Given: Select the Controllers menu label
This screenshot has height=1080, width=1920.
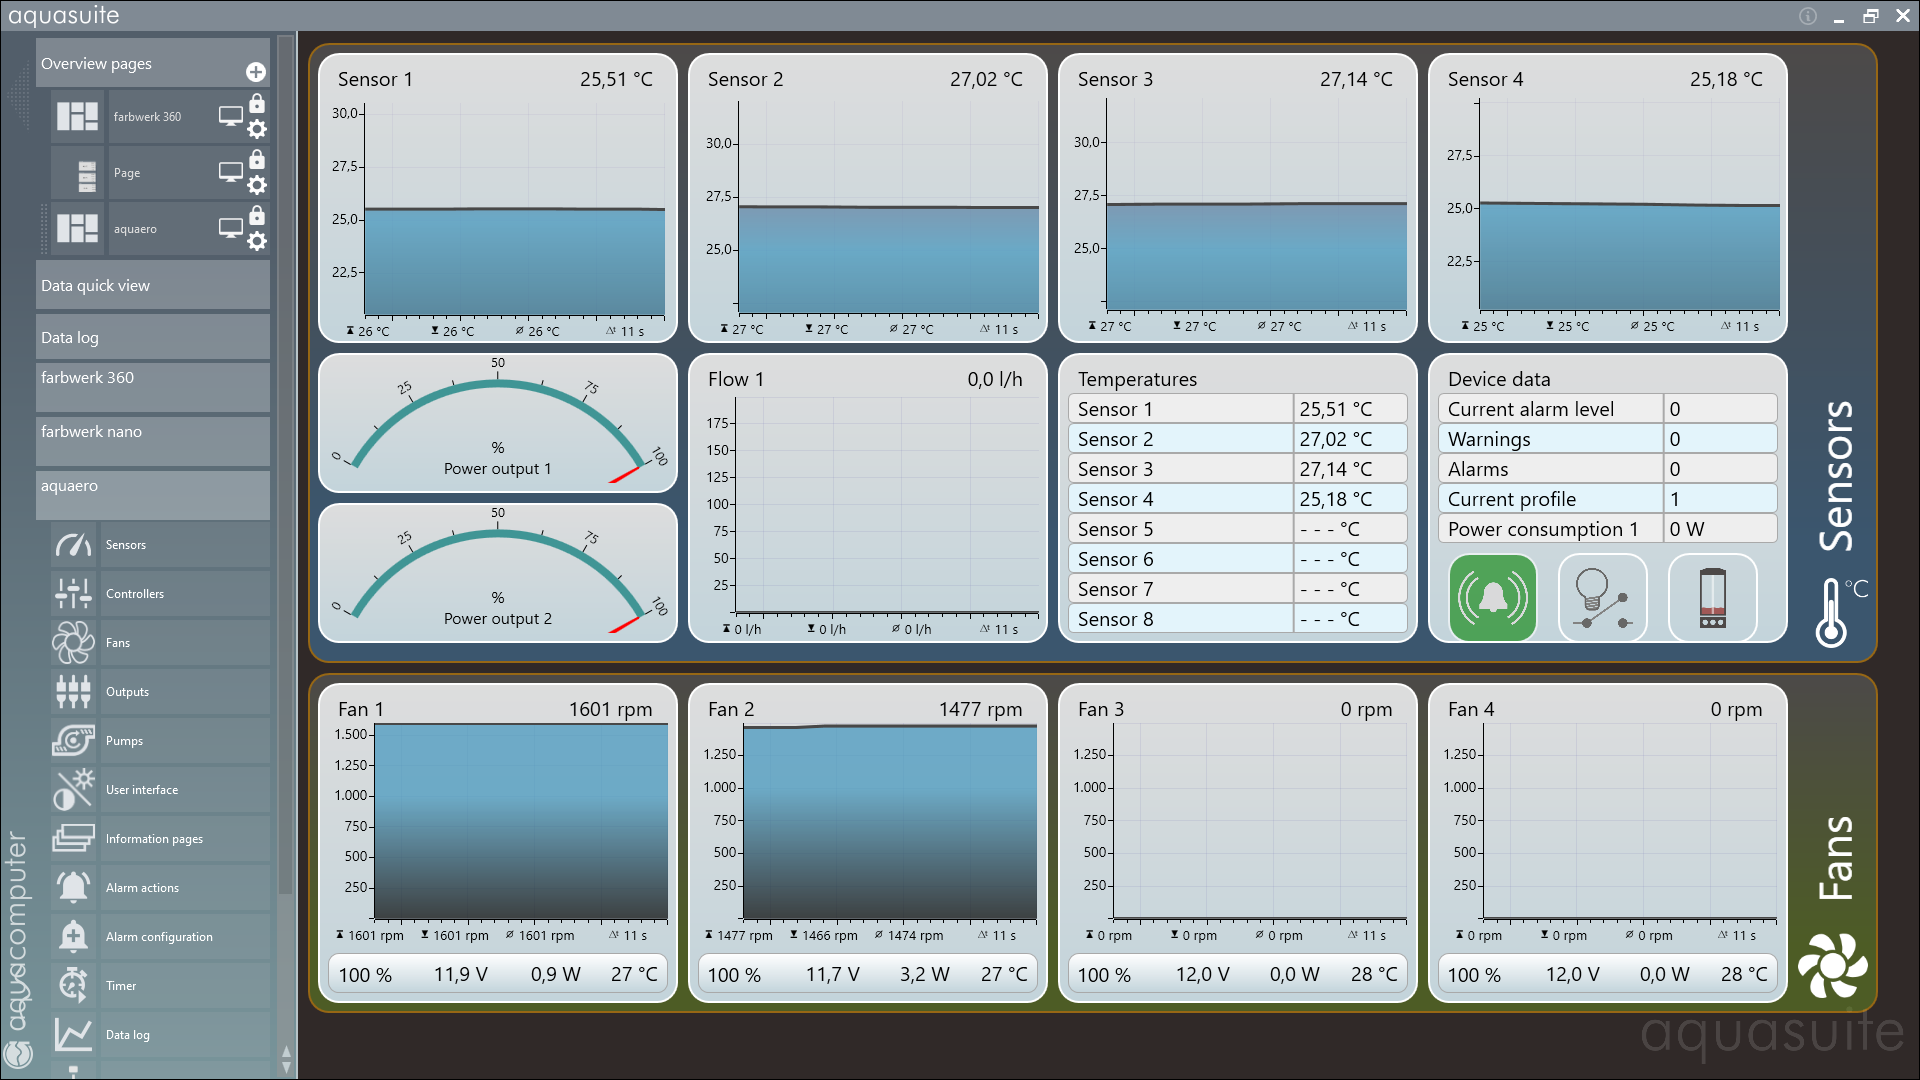Looking at the screenshot, I should click(135, 594).
